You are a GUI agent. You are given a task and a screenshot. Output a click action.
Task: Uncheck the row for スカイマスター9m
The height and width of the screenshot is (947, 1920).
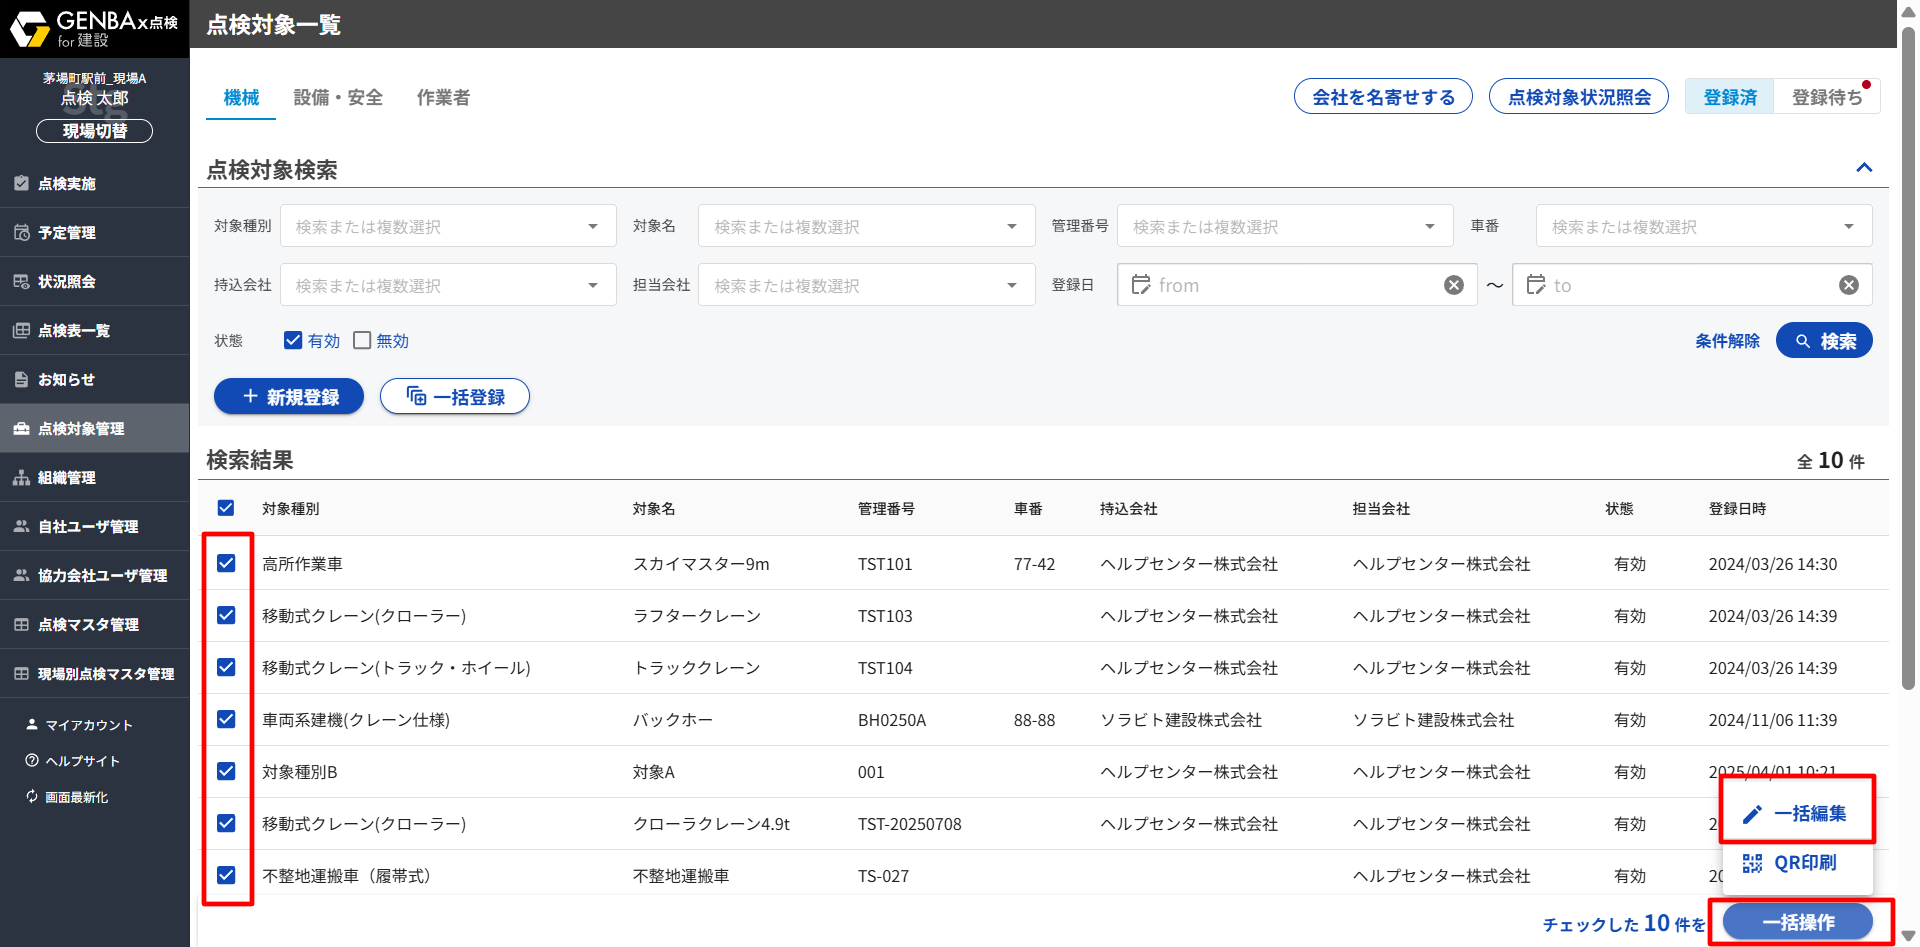226,563
